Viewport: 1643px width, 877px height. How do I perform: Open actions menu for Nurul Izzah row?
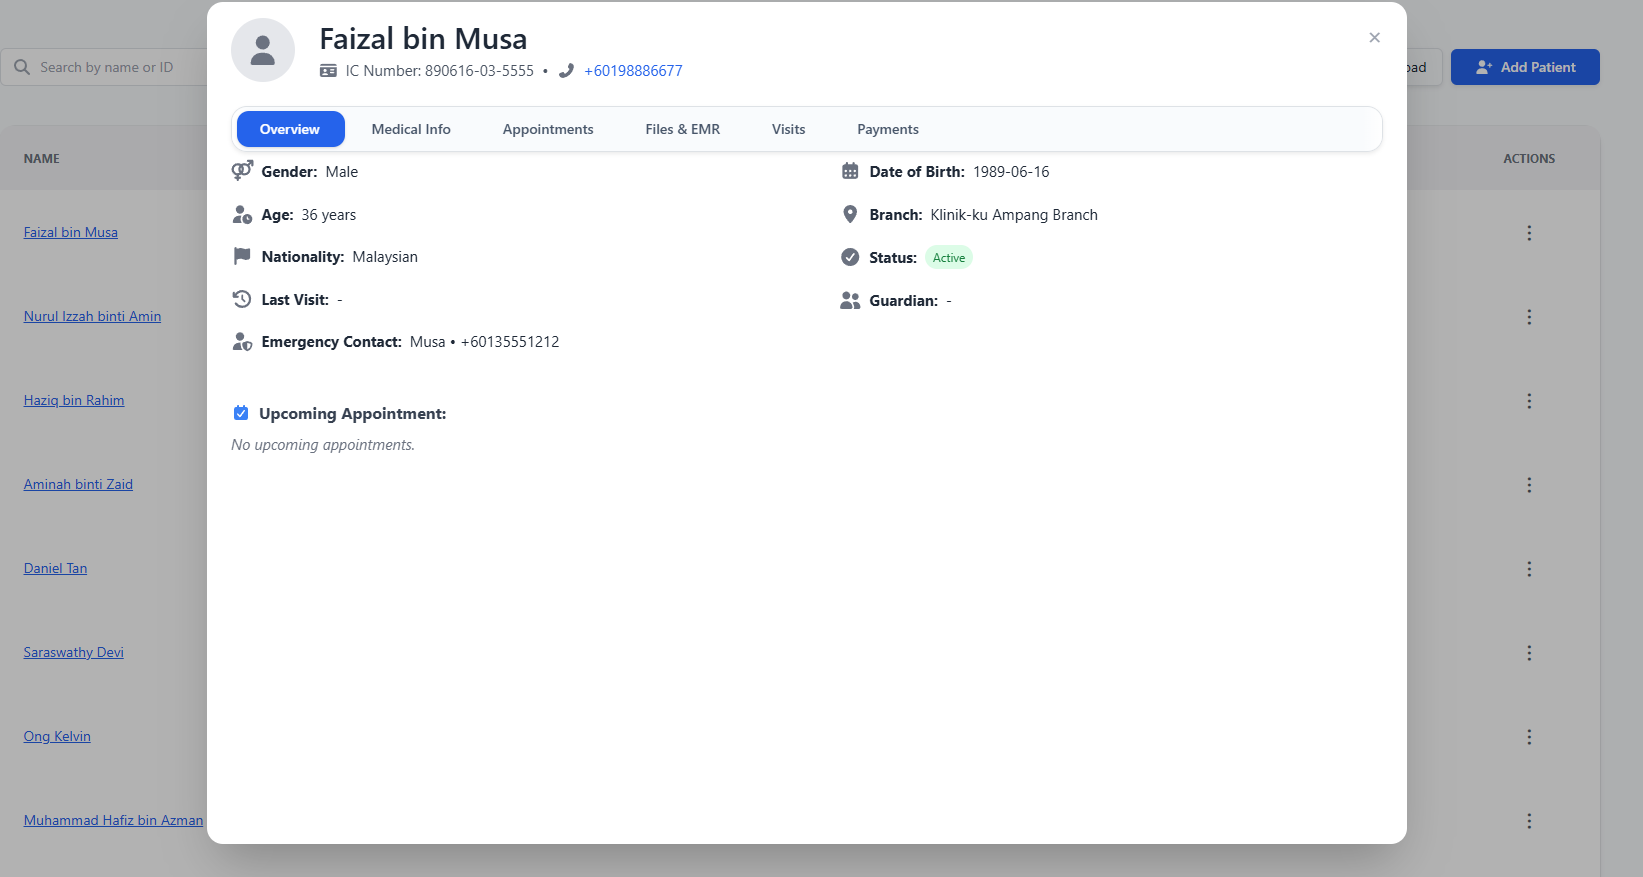click(x=1528, y=317)
